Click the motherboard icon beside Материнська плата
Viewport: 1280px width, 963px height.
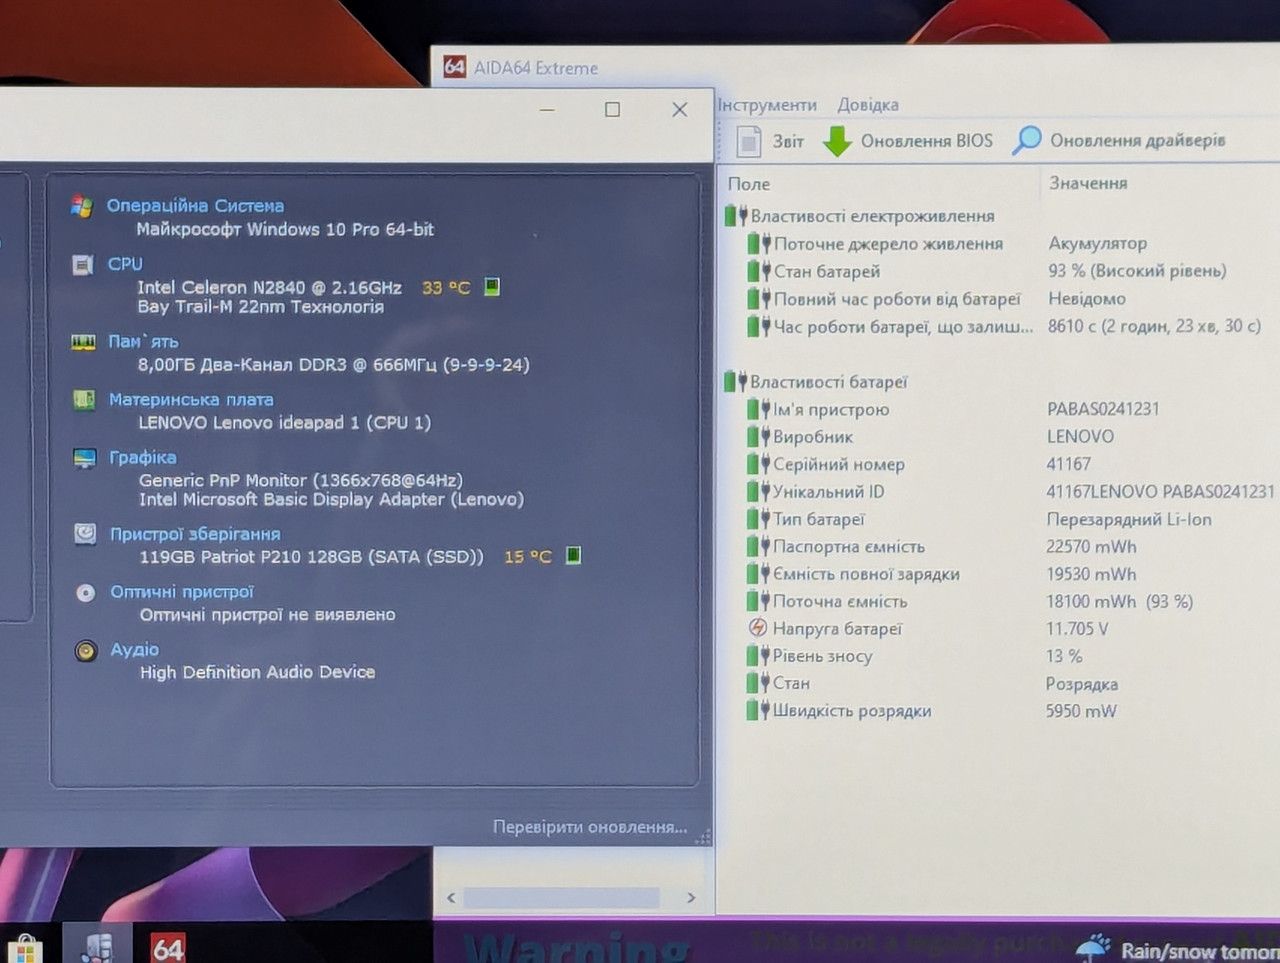coord(84,400)
